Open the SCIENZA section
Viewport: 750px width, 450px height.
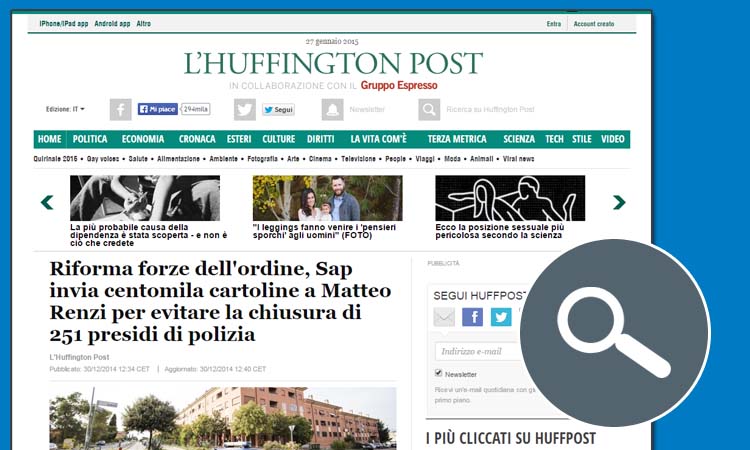[519, 139]
